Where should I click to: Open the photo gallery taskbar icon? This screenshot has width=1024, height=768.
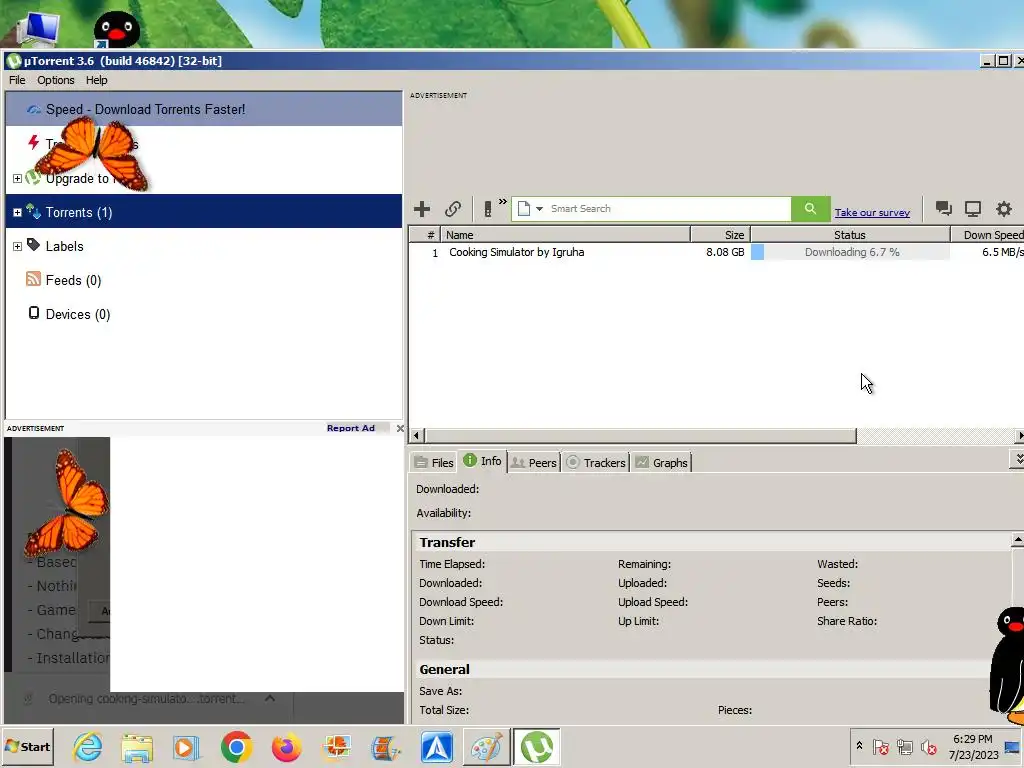(x=337, y=747)
